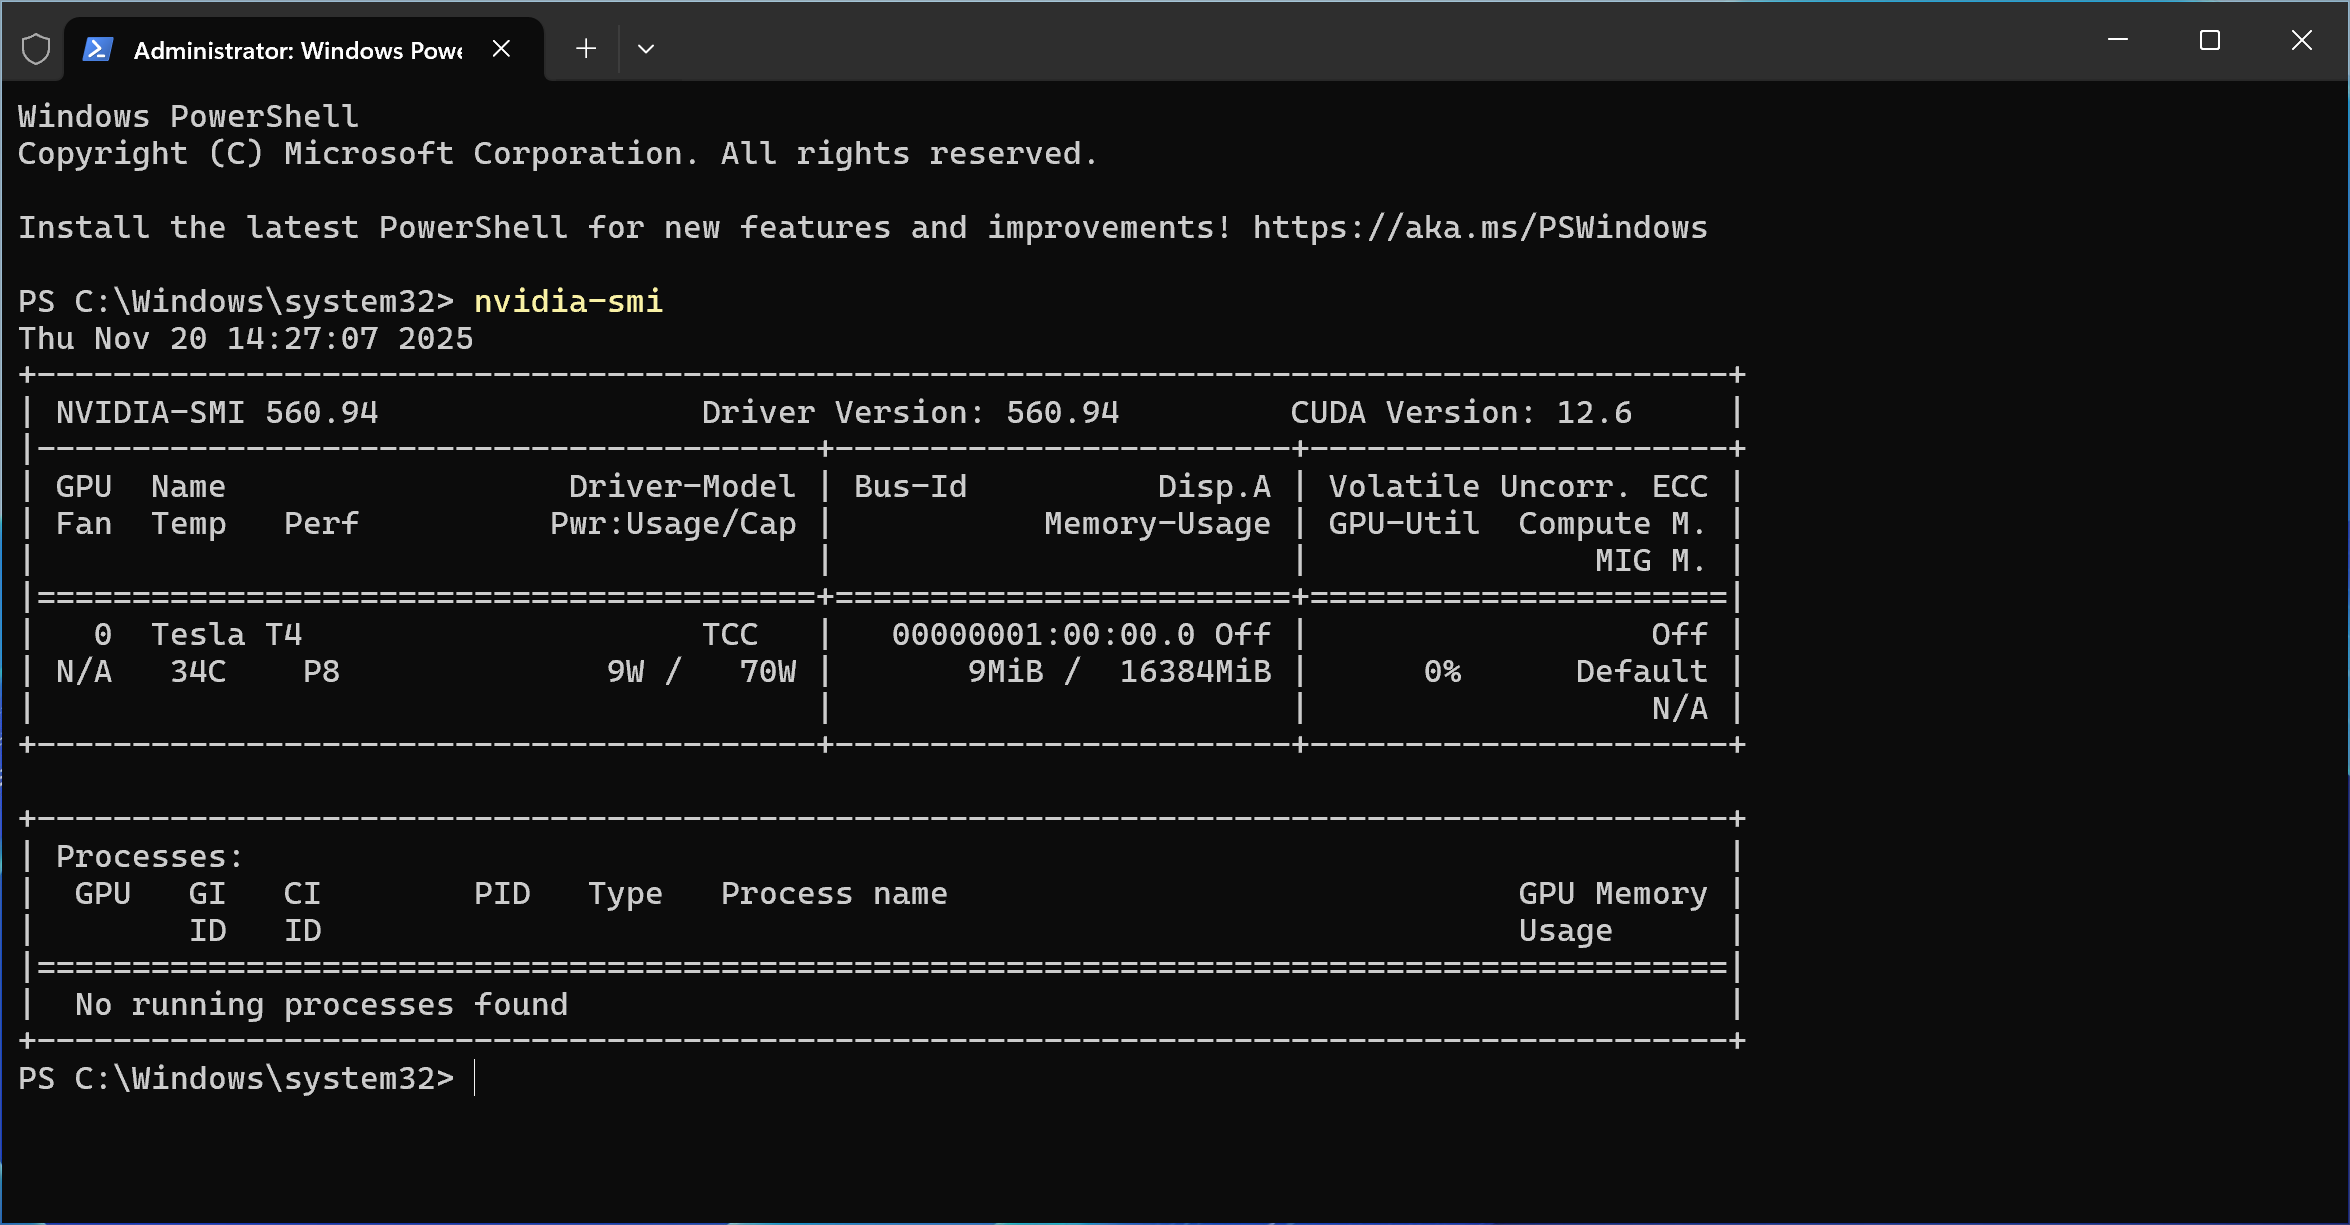Click the 9W power usage value
Viewport: 2350px width, 1225px height.
[x=625, y=672]
